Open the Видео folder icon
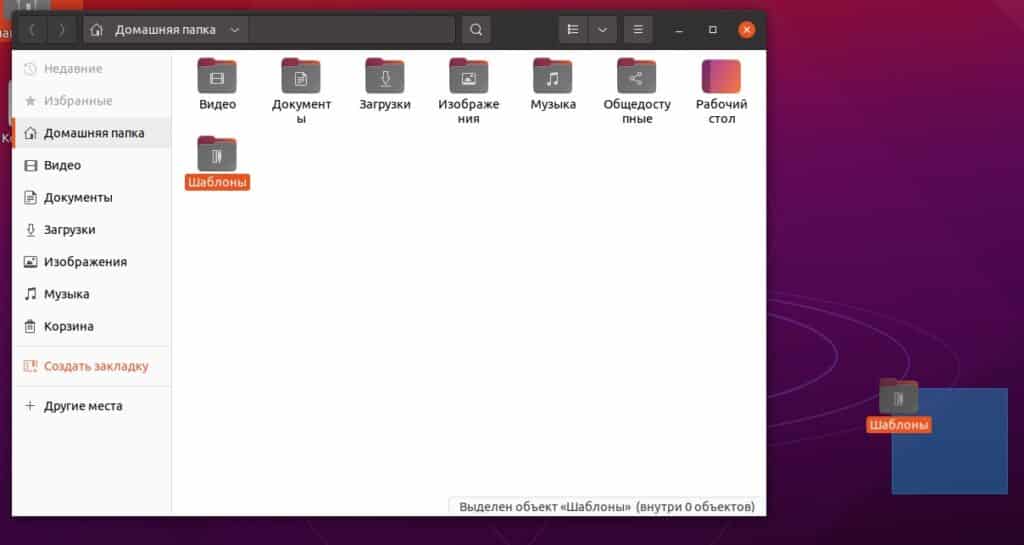This screenshot has height=545, width=1024. click(x=217, y=77)
